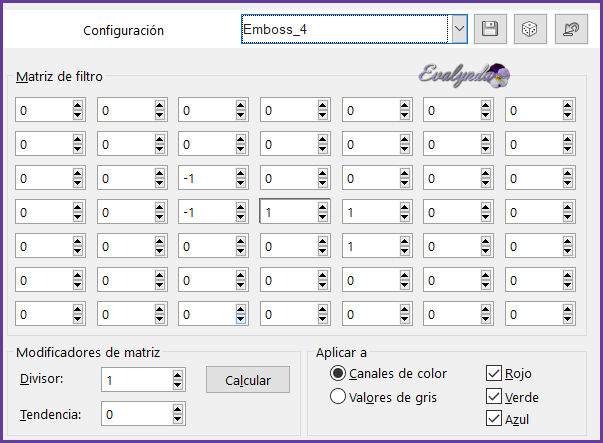The width and height of the screenshot is (603, 443).
Task: Increase the last cell of matrix row seven
Action: pos(568,309)
